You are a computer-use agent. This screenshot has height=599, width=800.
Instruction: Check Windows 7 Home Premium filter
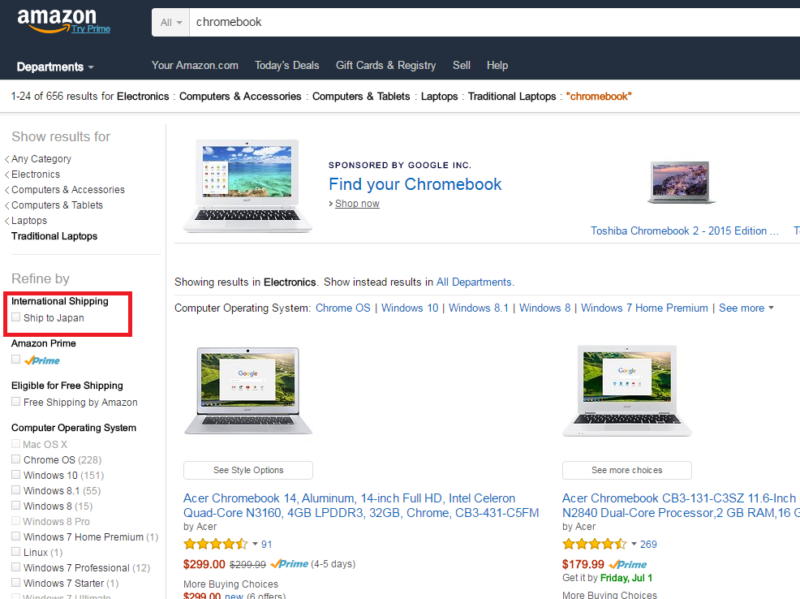[16, 536]
